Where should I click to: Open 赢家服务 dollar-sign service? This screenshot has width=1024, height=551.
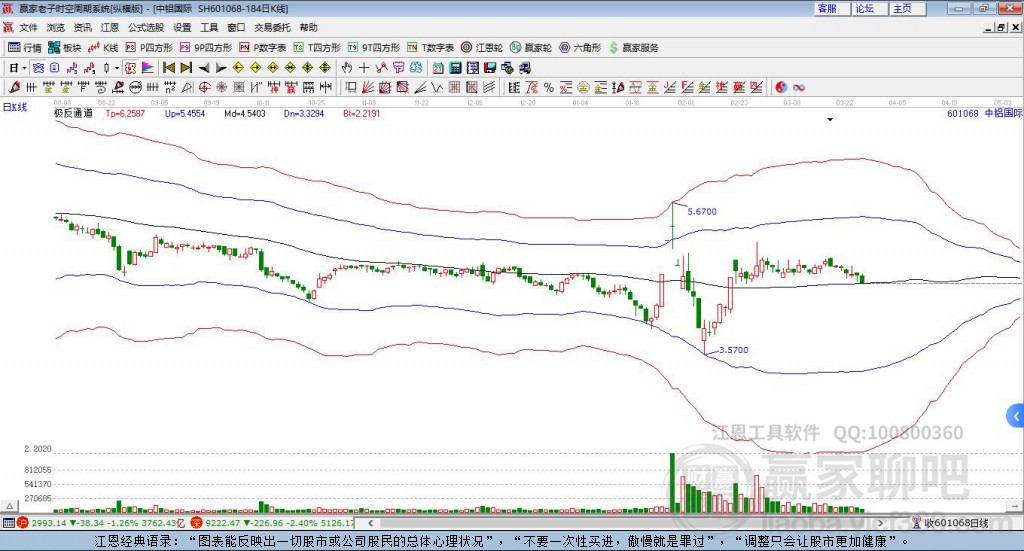[x=633, y=48]
